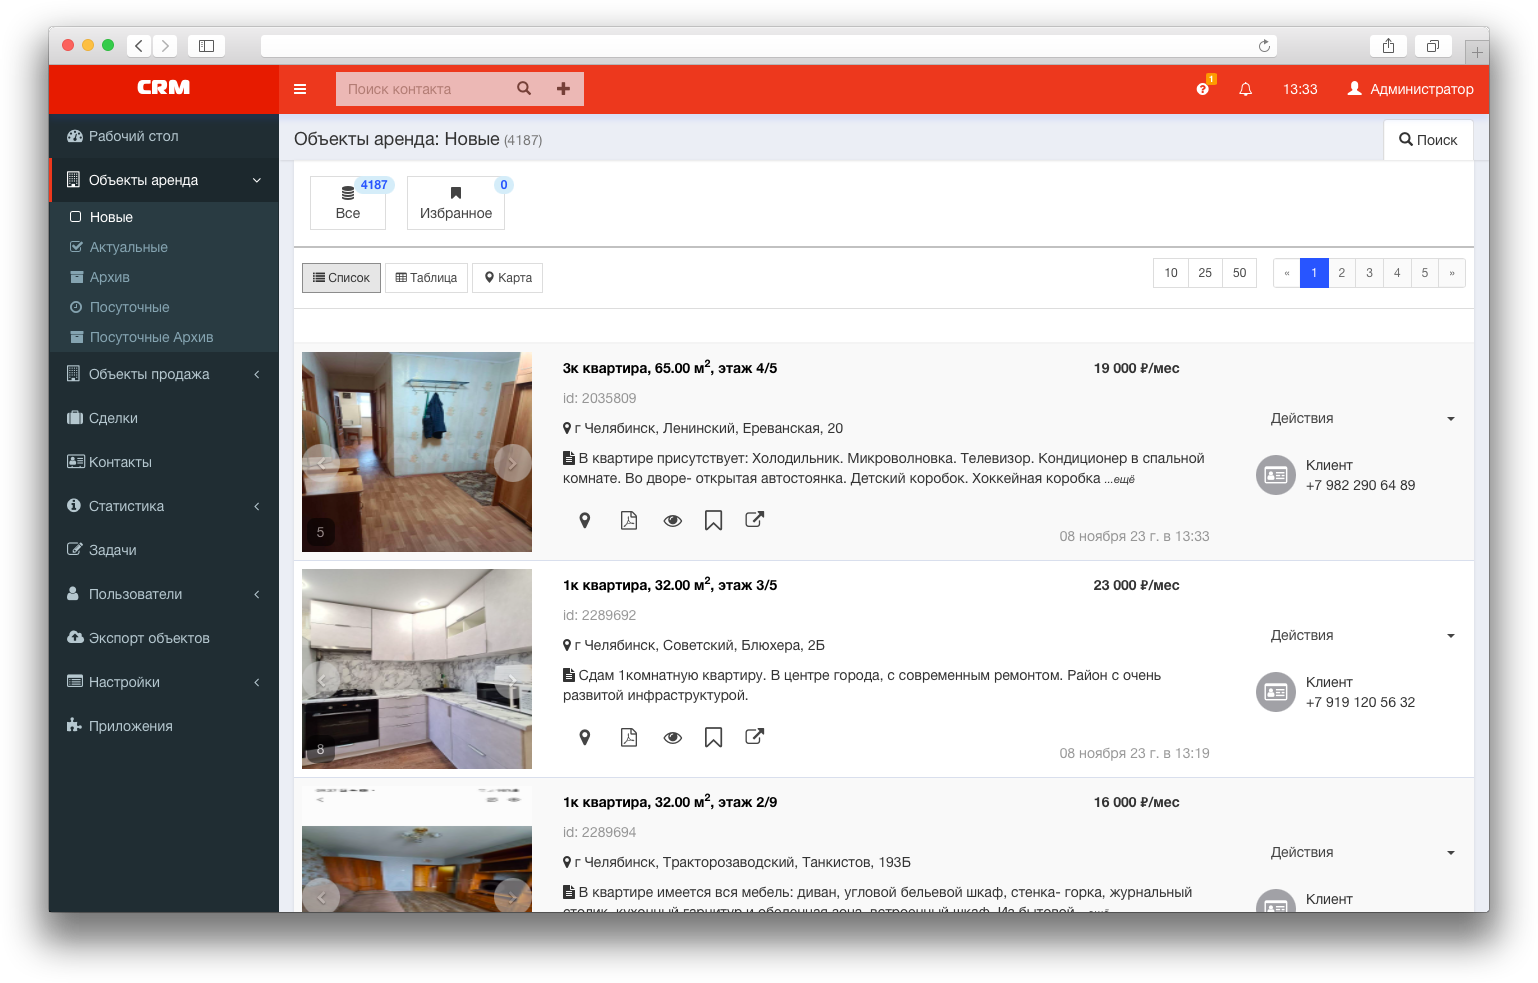Open Действия dropdown for listing 2035809
The width and height of the screenshot is (1538, 983).
tap(1362, 419)
